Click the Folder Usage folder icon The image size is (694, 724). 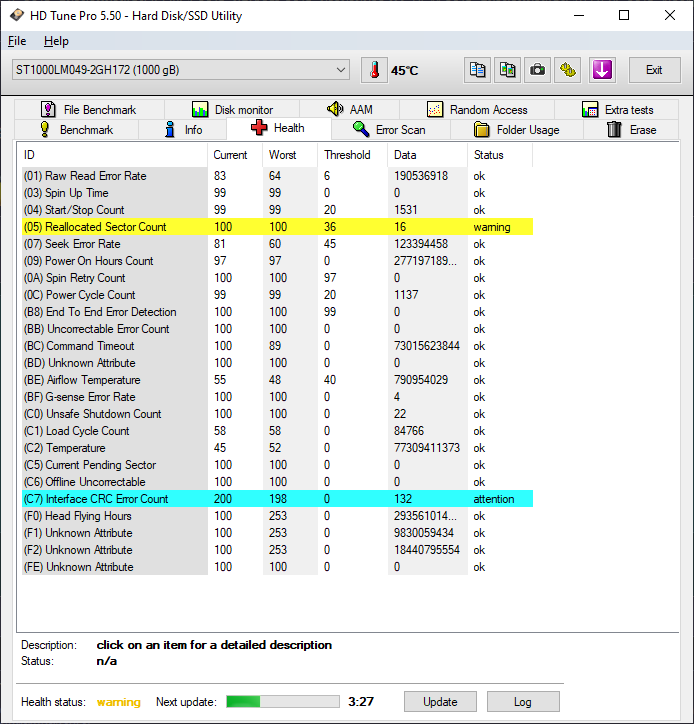(x=482, y=129)
